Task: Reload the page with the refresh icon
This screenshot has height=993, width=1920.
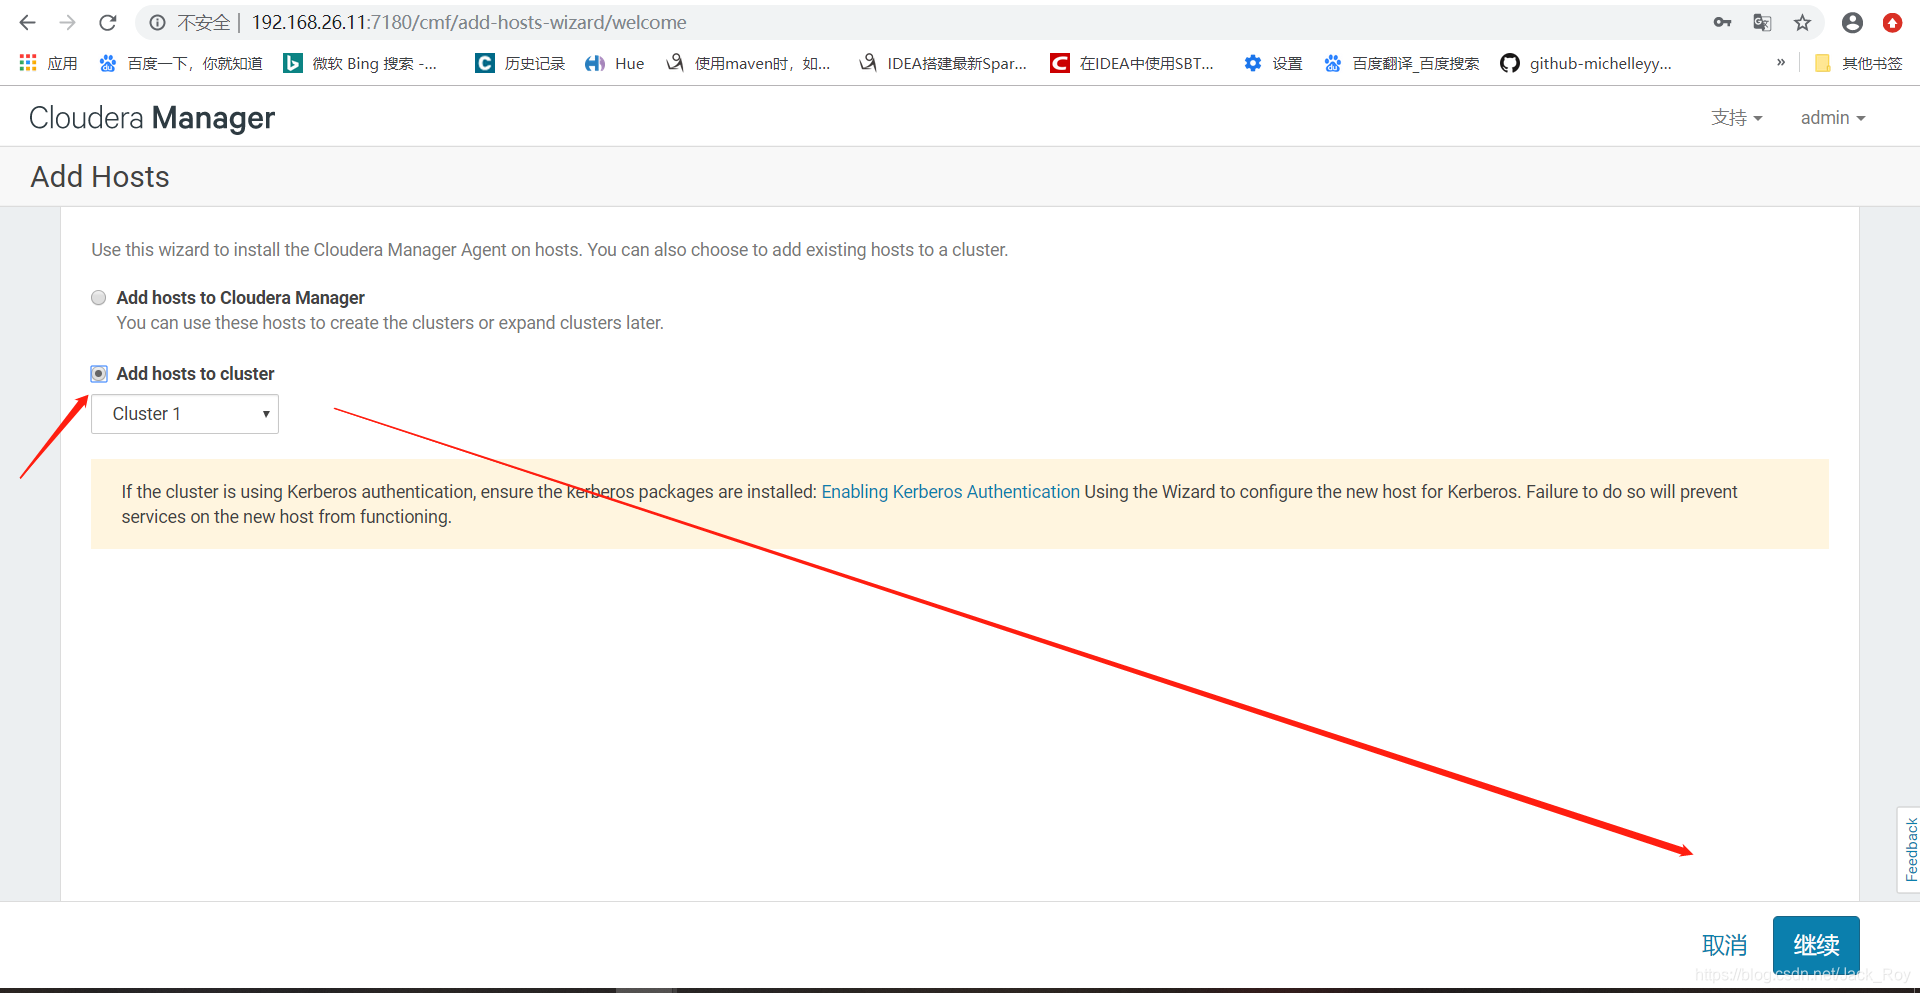Action: [x=108, y=22]
